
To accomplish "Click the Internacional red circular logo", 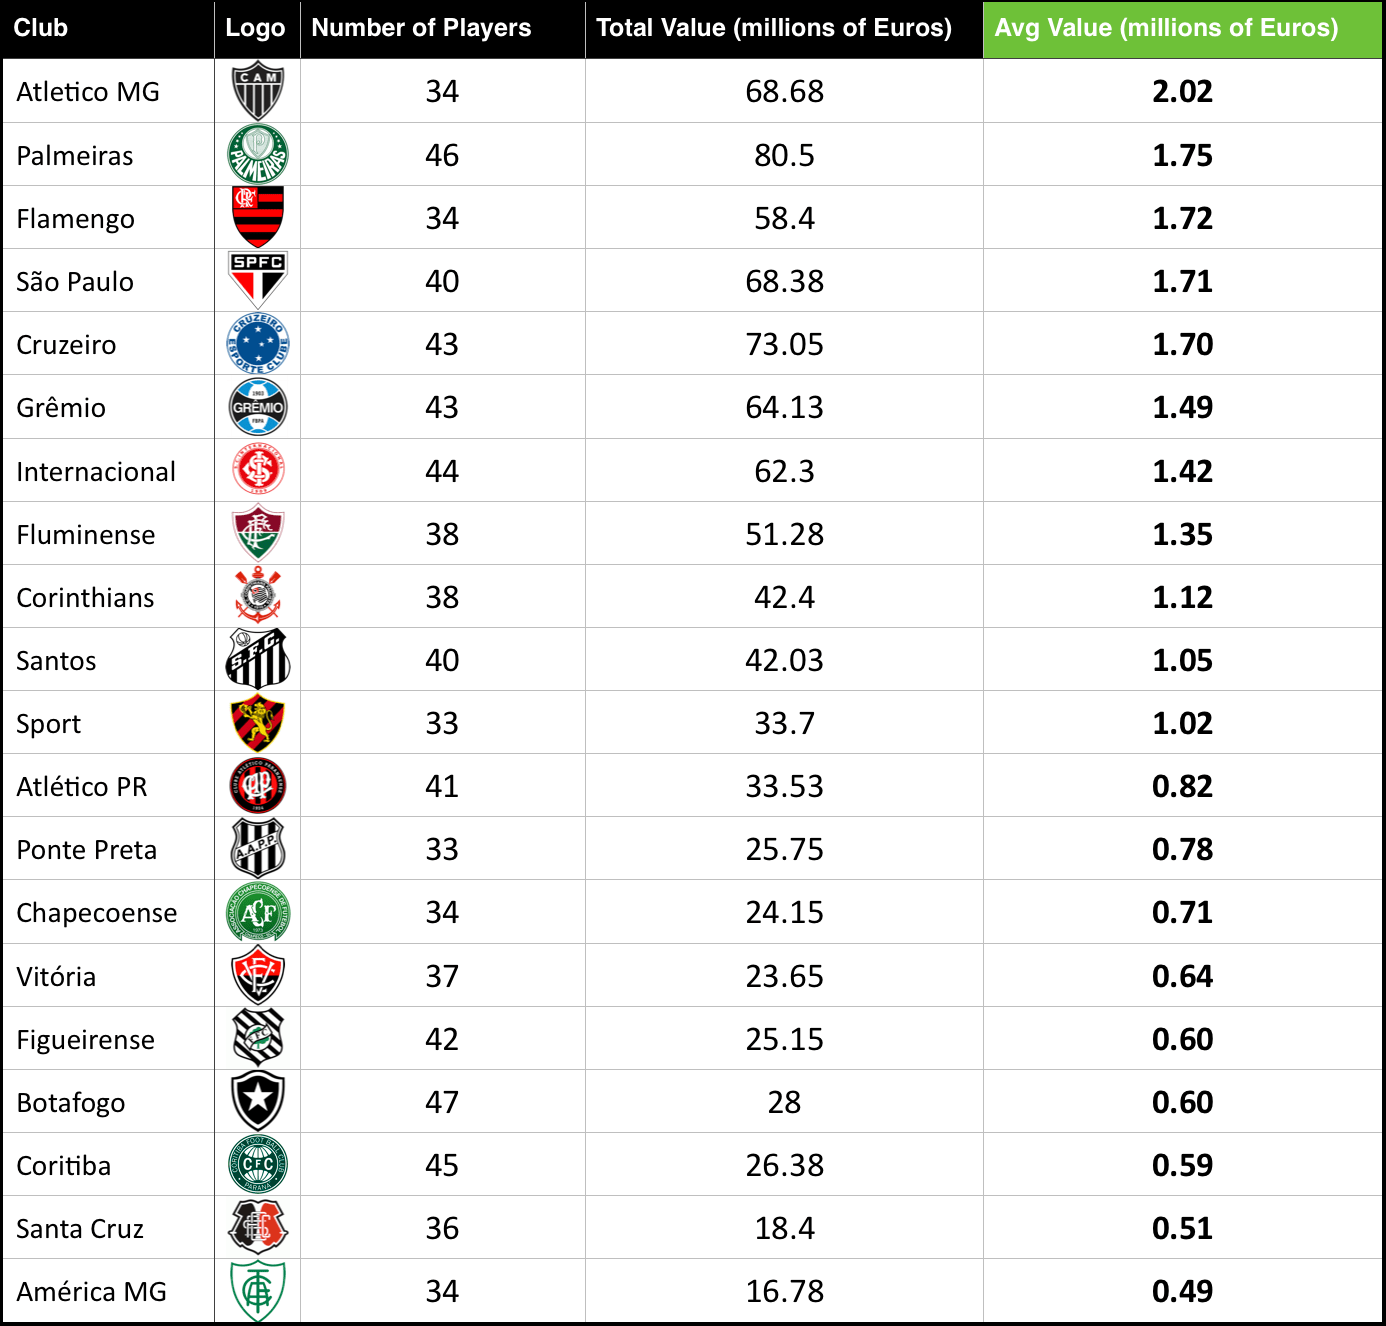I will pos(258,470).
